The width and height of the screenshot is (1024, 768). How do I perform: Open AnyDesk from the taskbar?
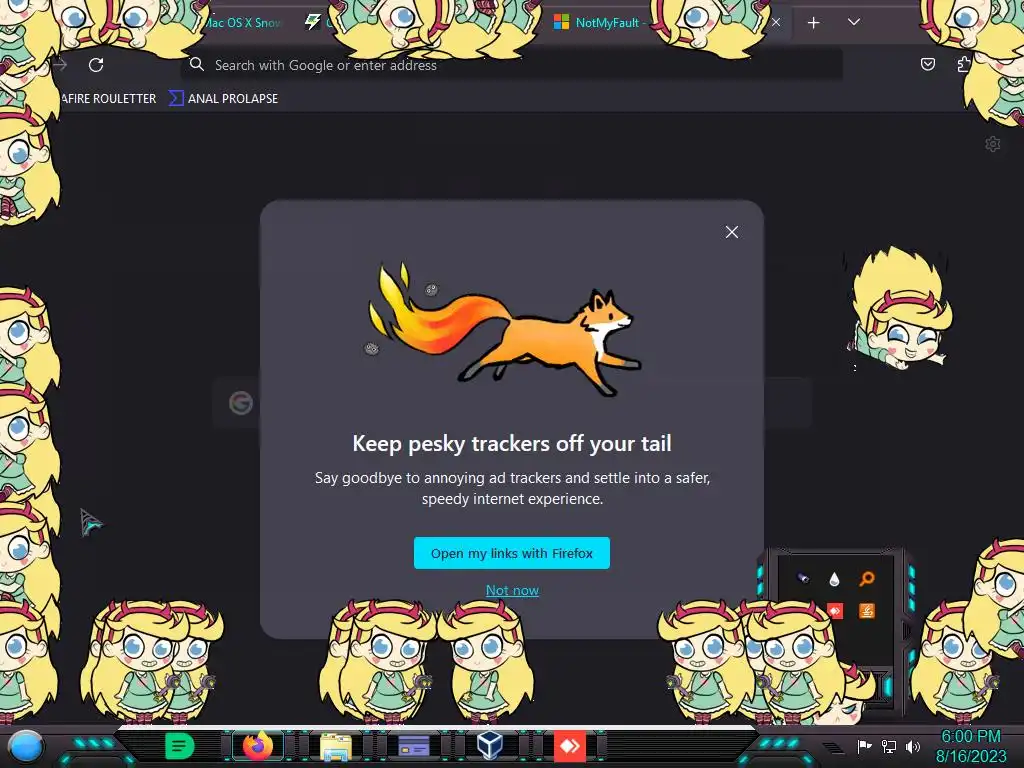click(x=569, y=746)
